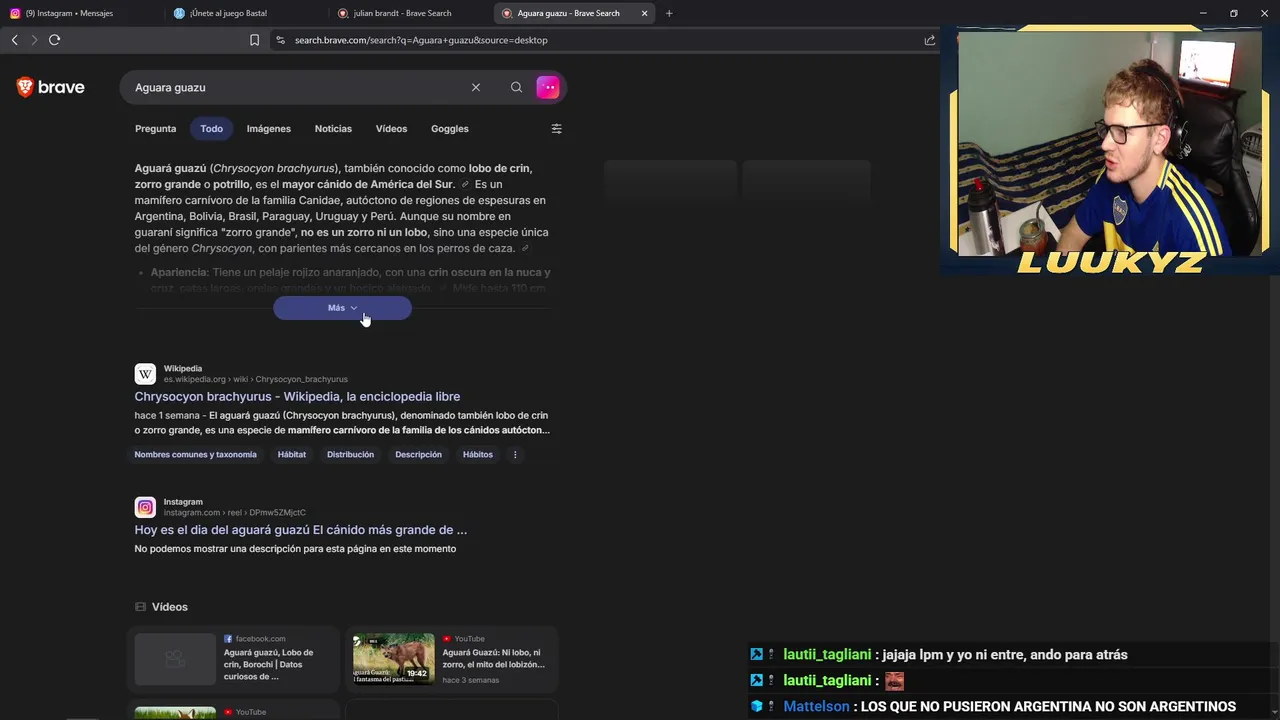Screen dimensions: 1280x720
Task: Go back with the browser back arrow
Action: (x=14, y=40)
